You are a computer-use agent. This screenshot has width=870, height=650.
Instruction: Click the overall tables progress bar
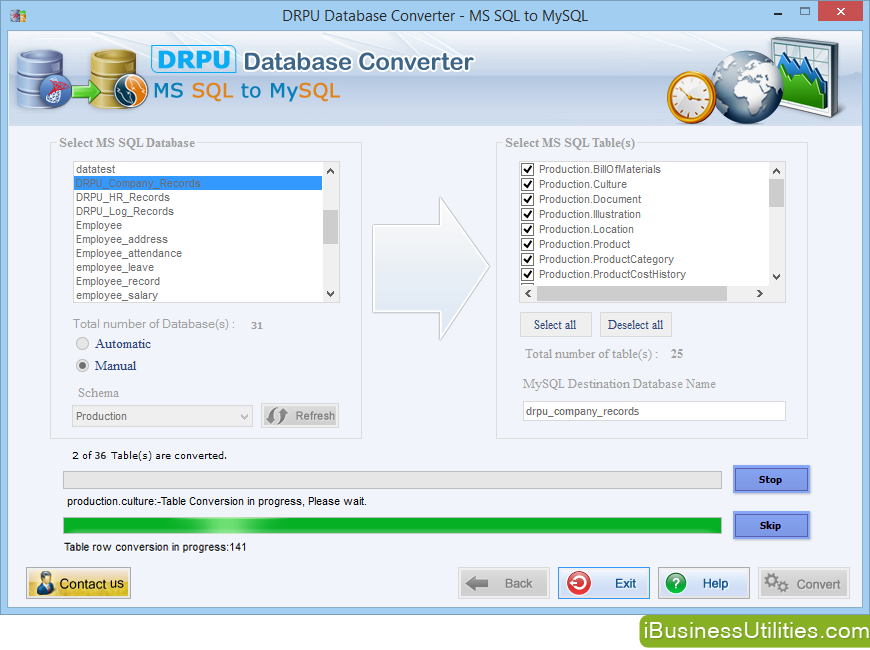pyautogui.click(x=392, y=480)
